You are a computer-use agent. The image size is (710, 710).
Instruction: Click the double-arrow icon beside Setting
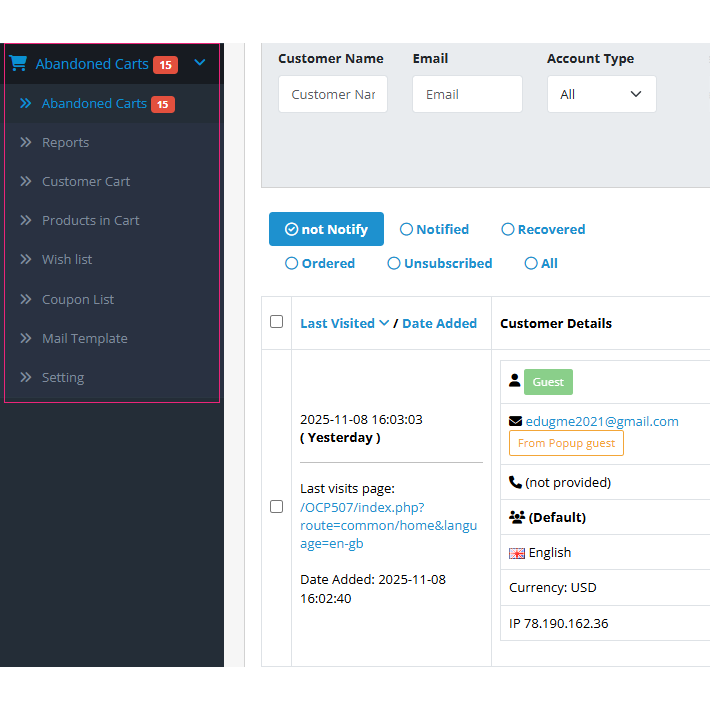(x=26, y=377)
